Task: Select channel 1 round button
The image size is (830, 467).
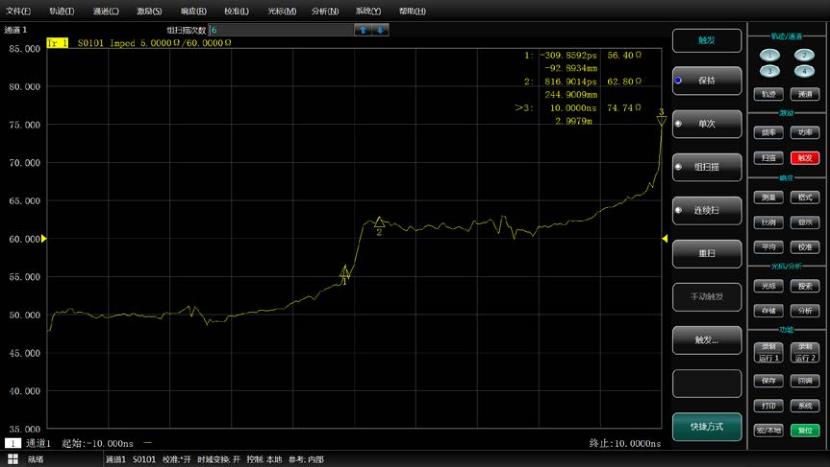Action: 769,55
